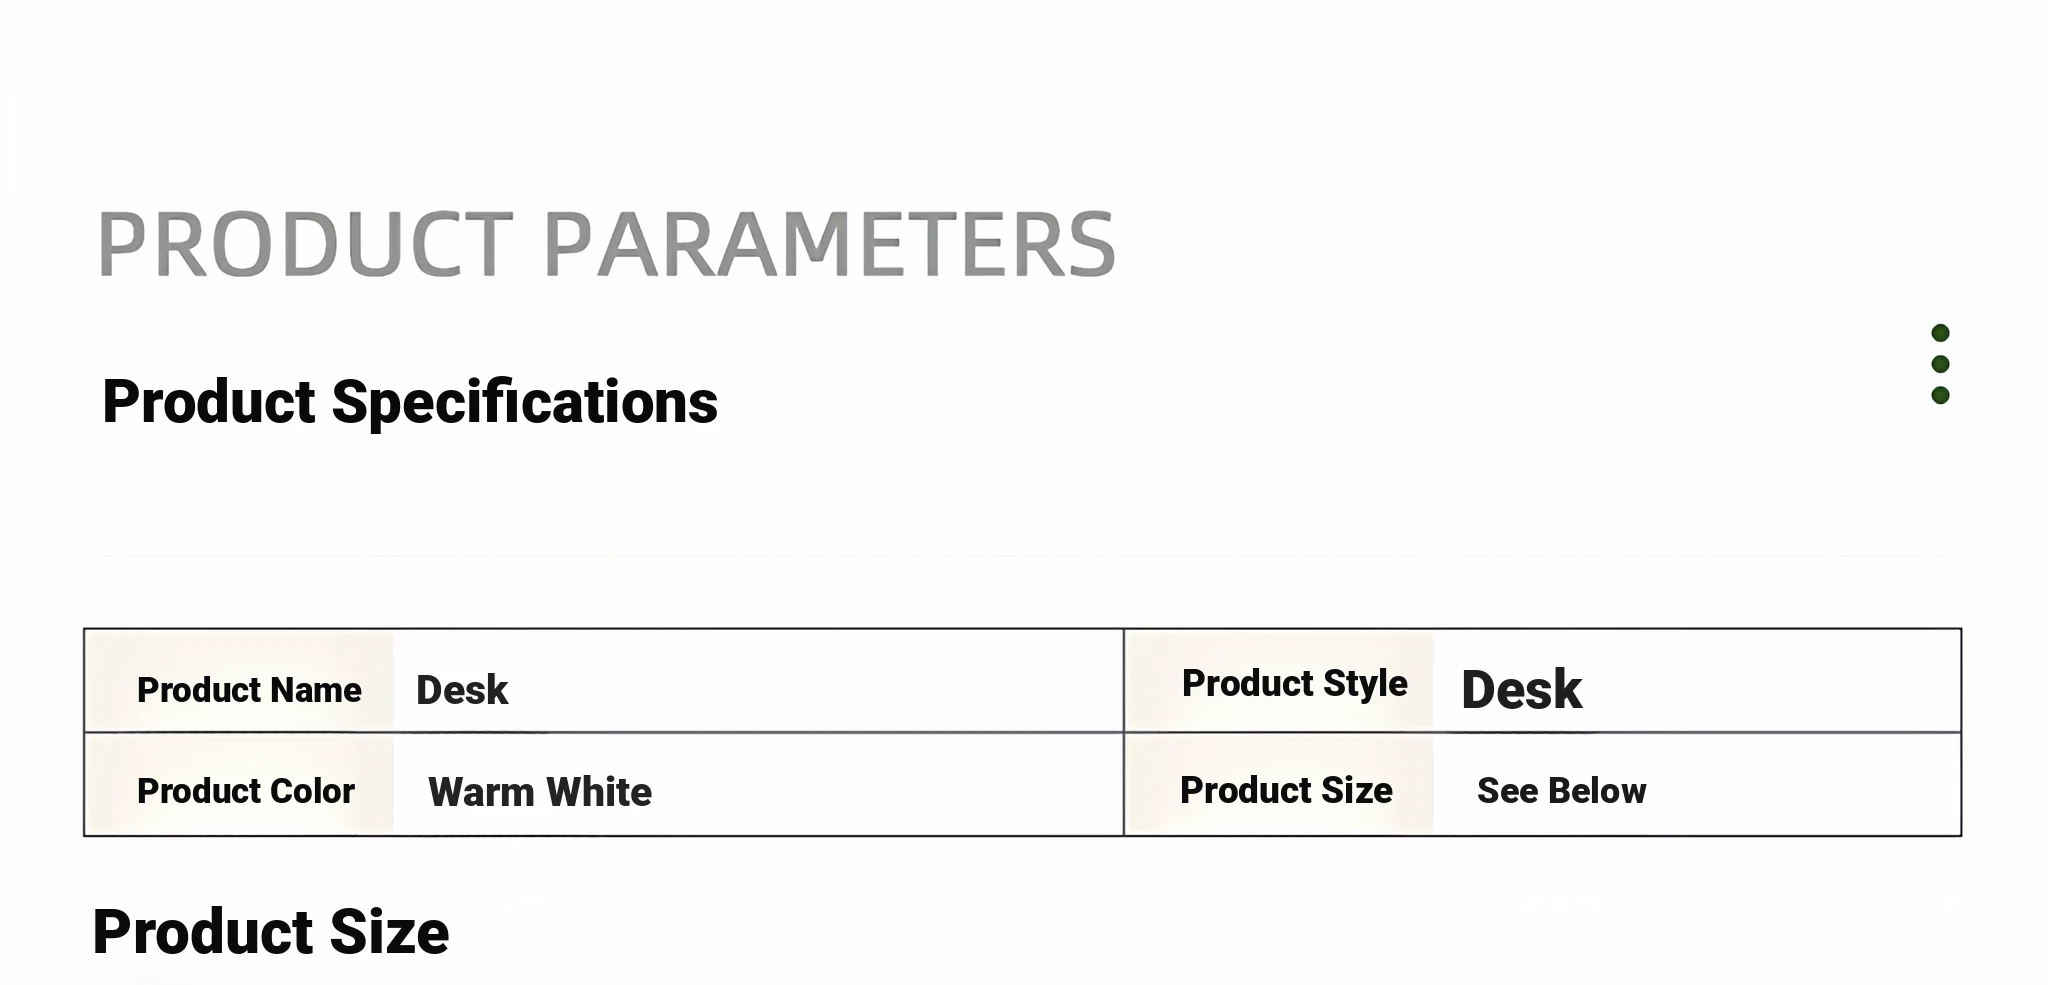Click the word Specifications in the heading
The width and height of the screenshot is (2048, 985).
524,402
